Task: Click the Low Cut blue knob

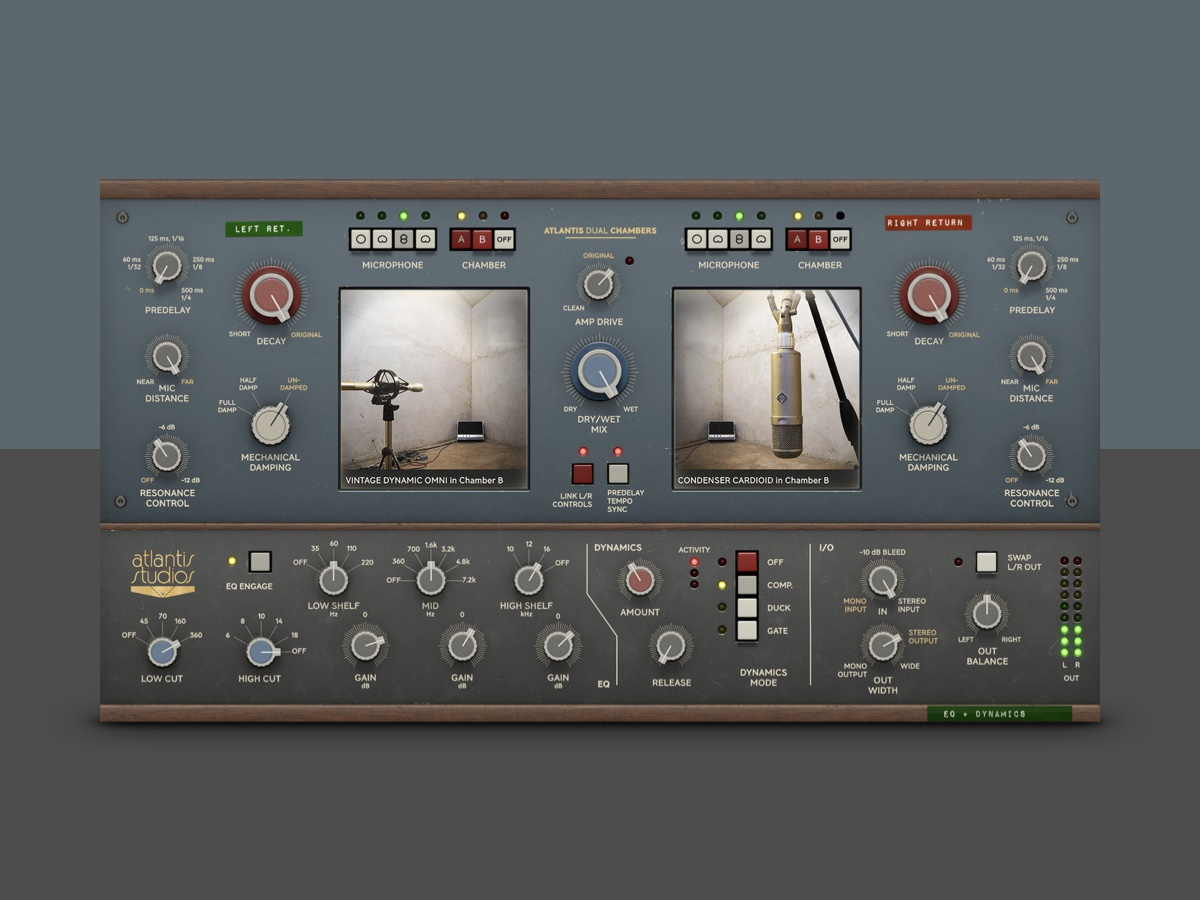Action: [161, 652]
